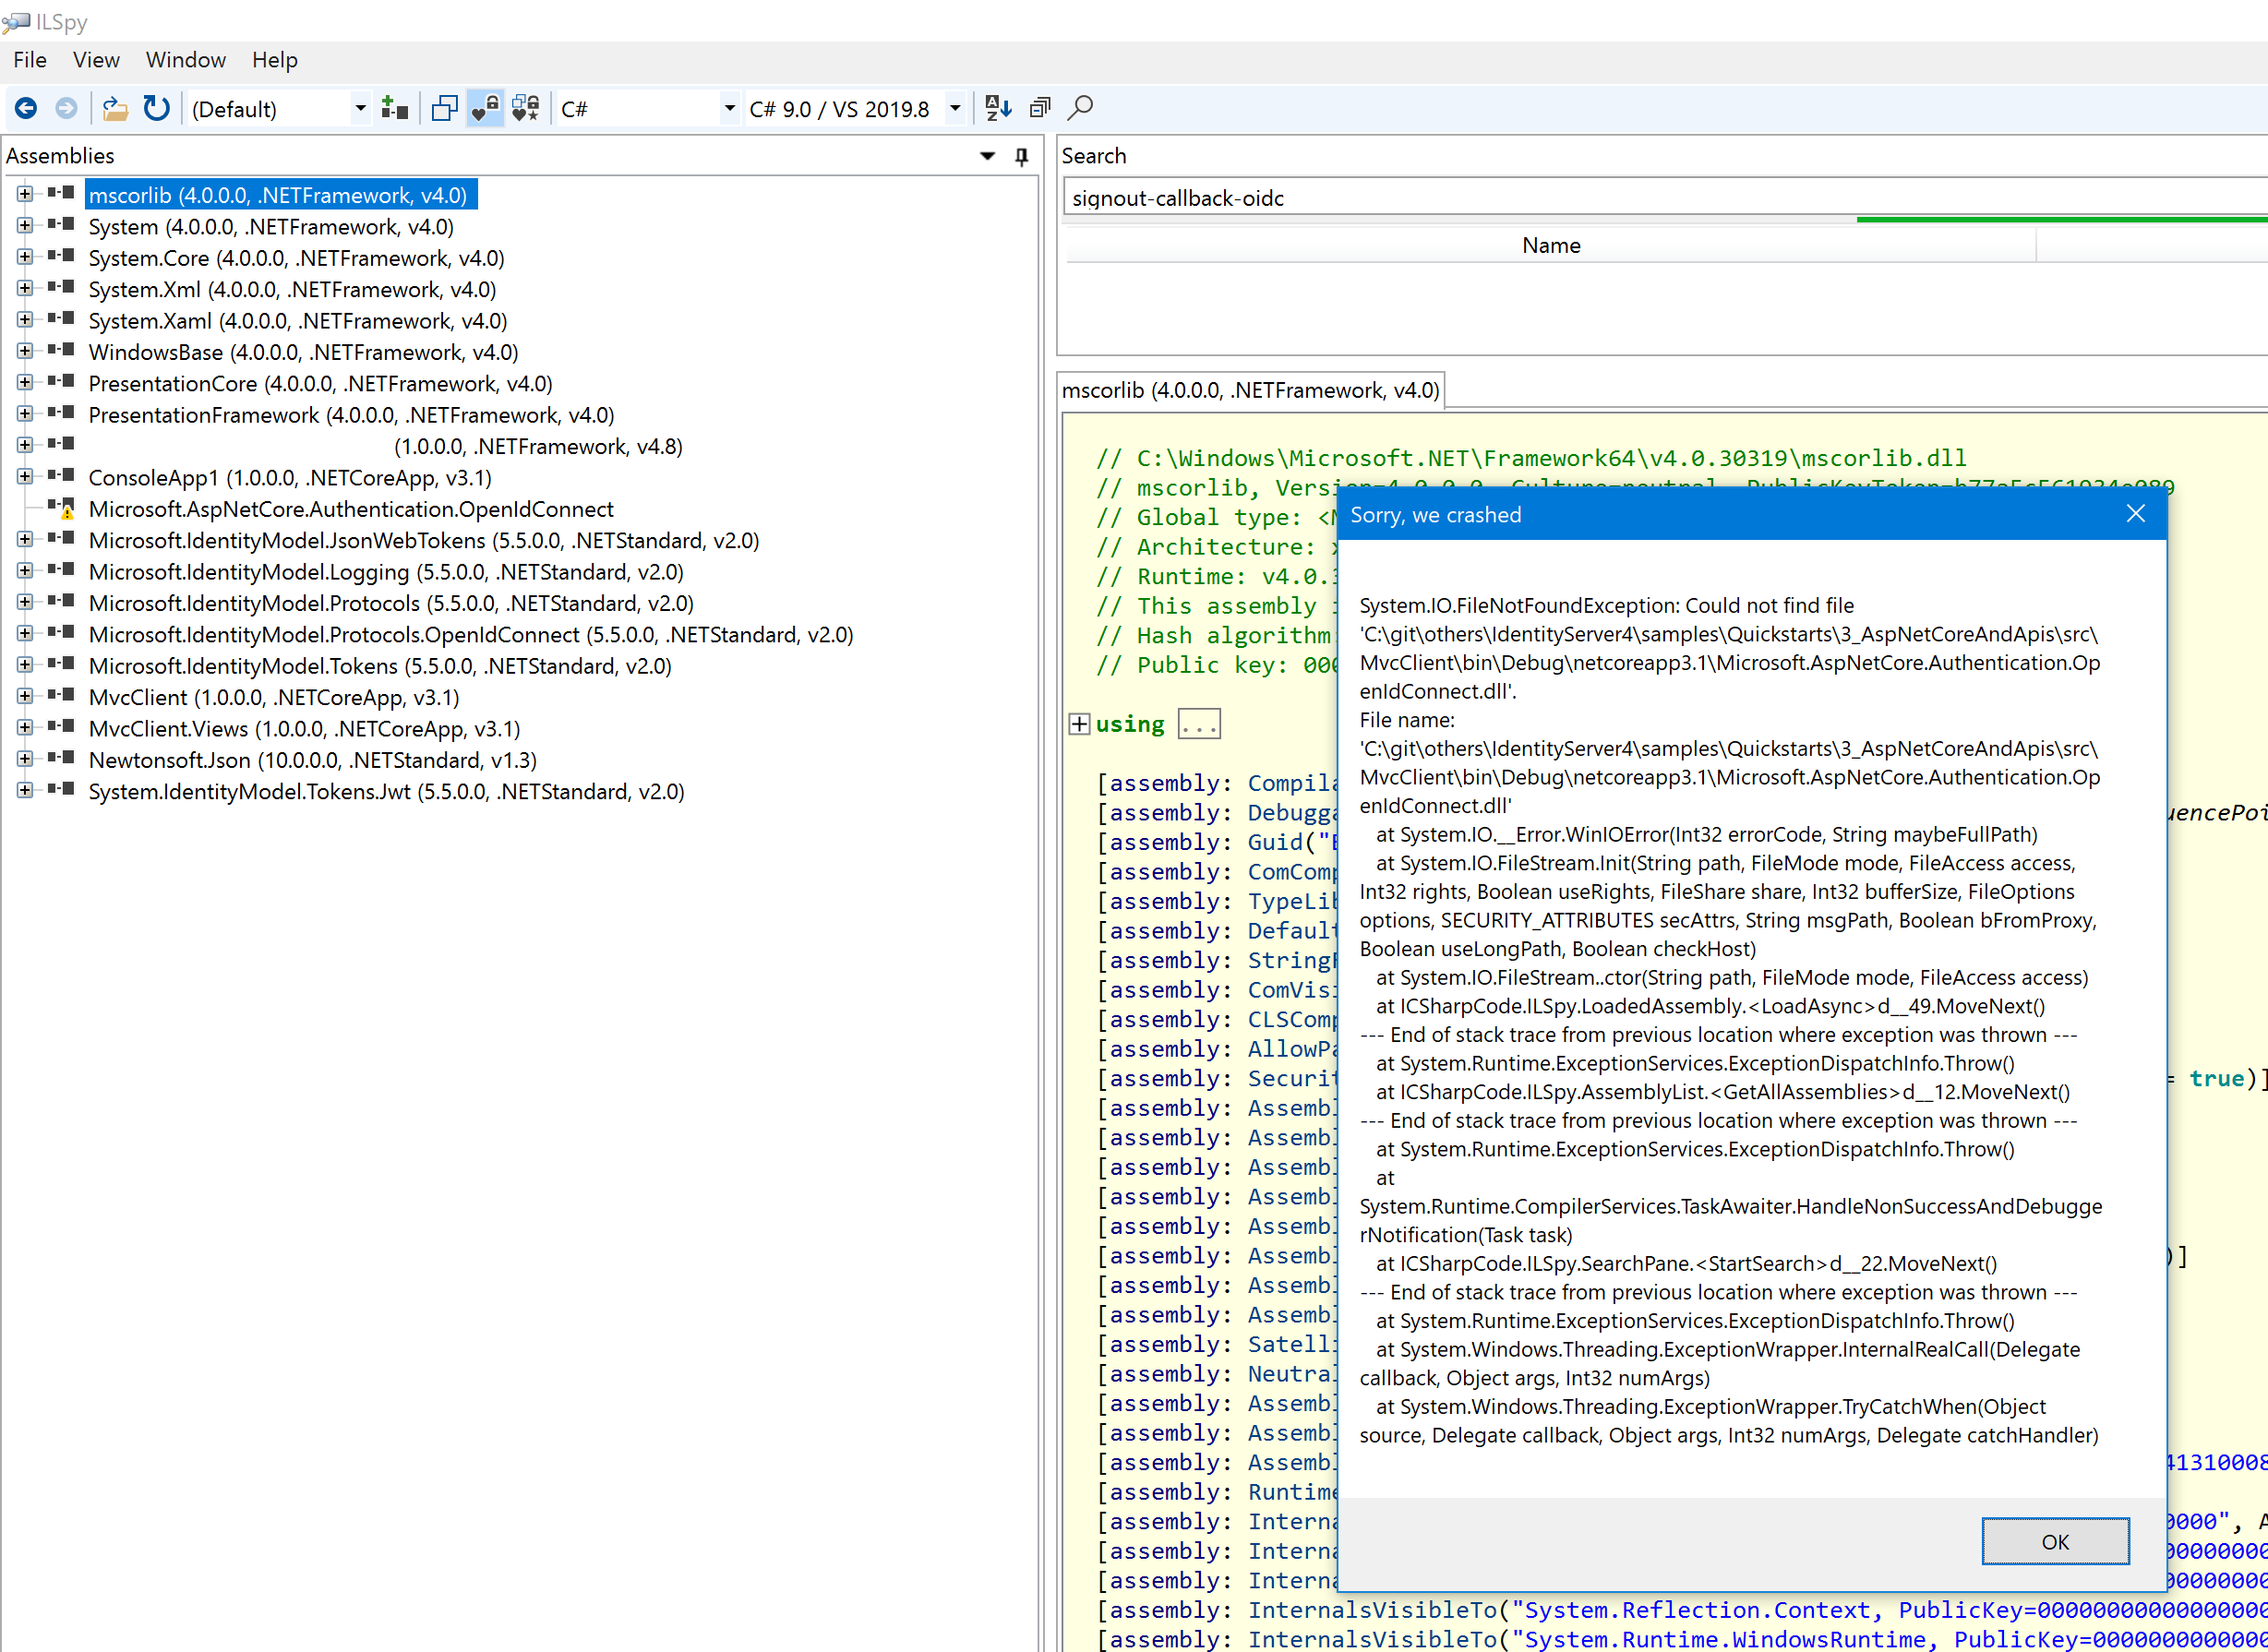
Task: Expand the using directives in the code view
Action: (x=1080, y=723)
